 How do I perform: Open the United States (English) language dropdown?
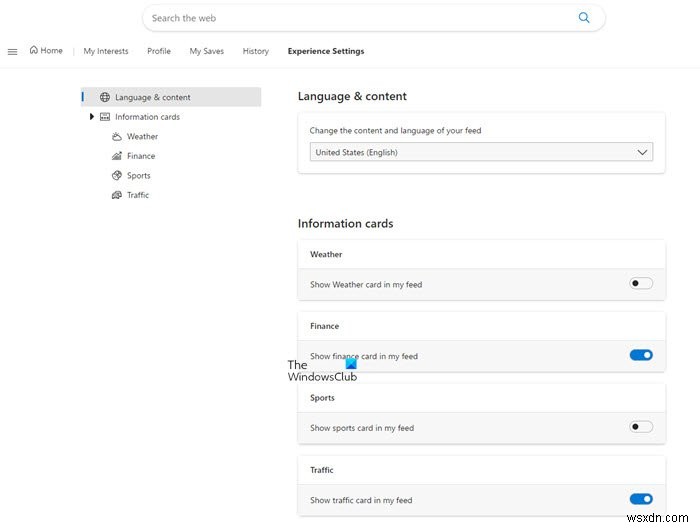coord(481,152)
